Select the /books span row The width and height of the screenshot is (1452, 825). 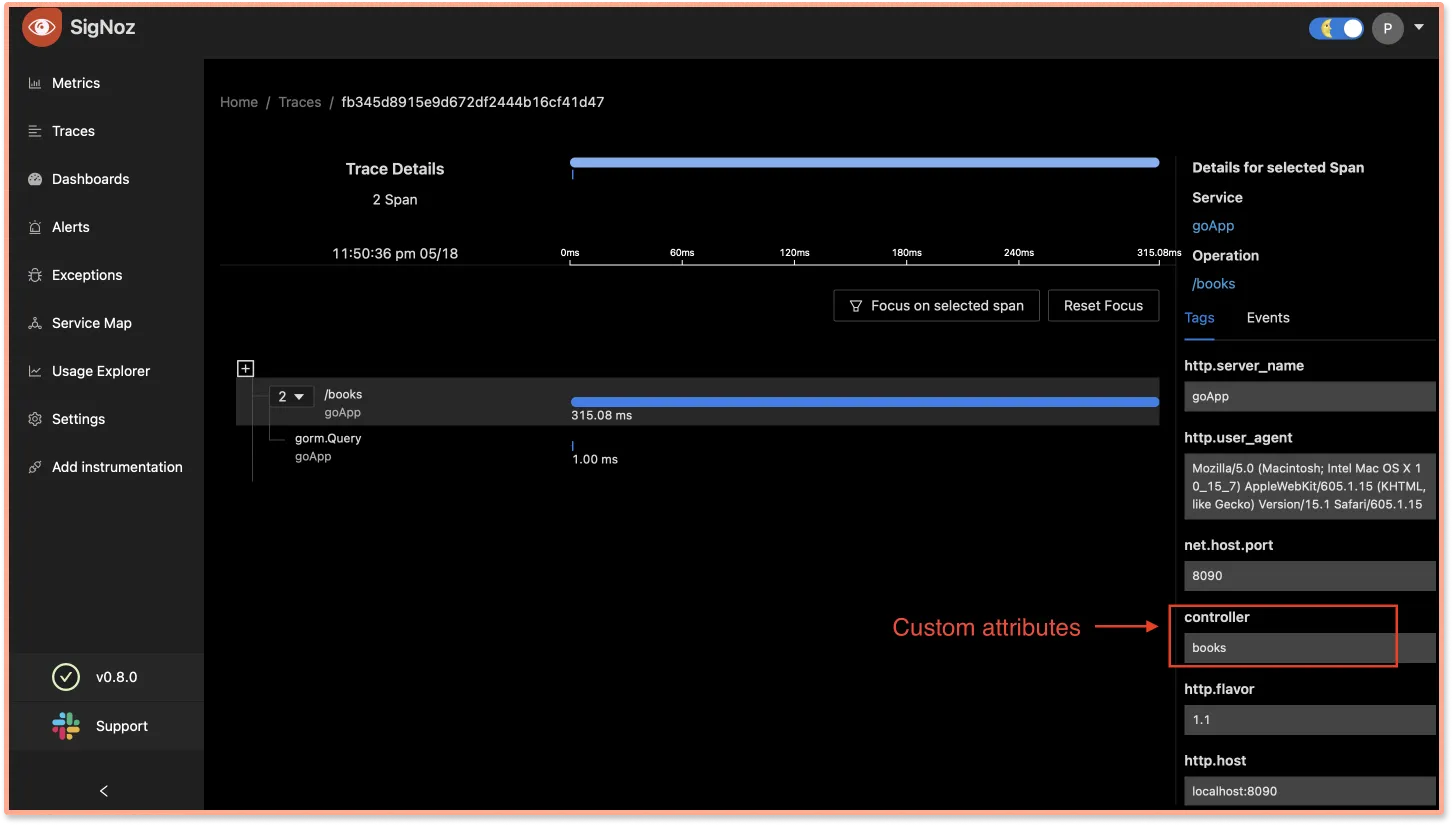[698, 403]
